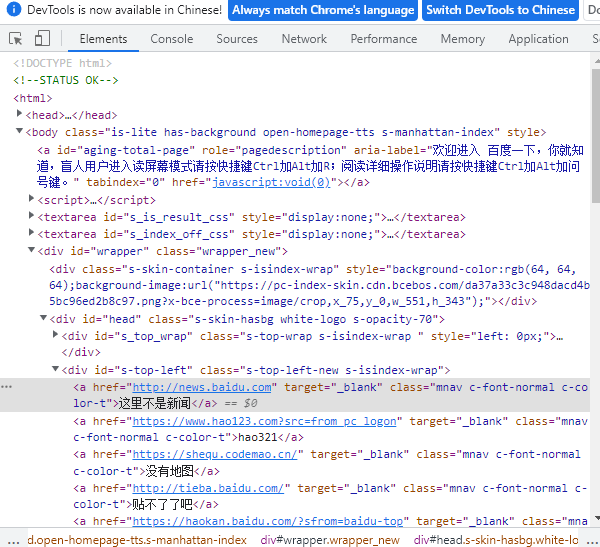
Task: Click the 这里不是新闻 link text
Action: pyautogui.click(x=155, y=403)
